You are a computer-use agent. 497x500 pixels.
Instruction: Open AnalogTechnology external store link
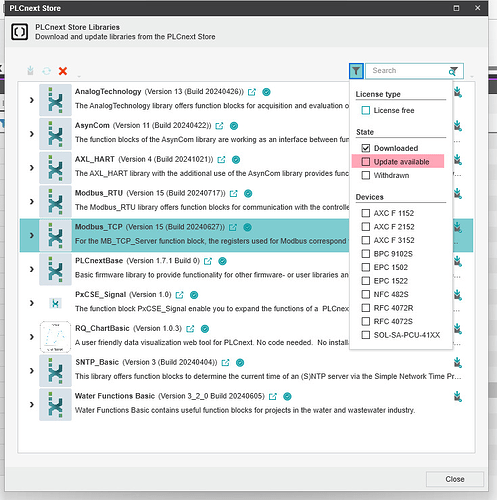point(252,92)
